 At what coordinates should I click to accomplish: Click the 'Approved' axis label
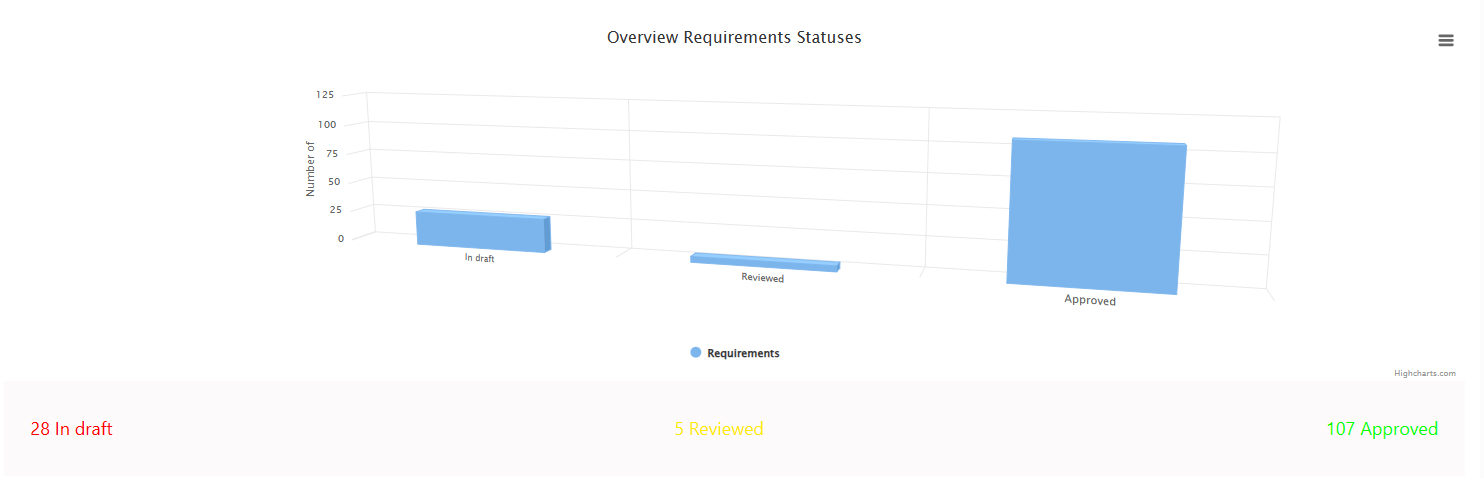[x=1090, y=300]
